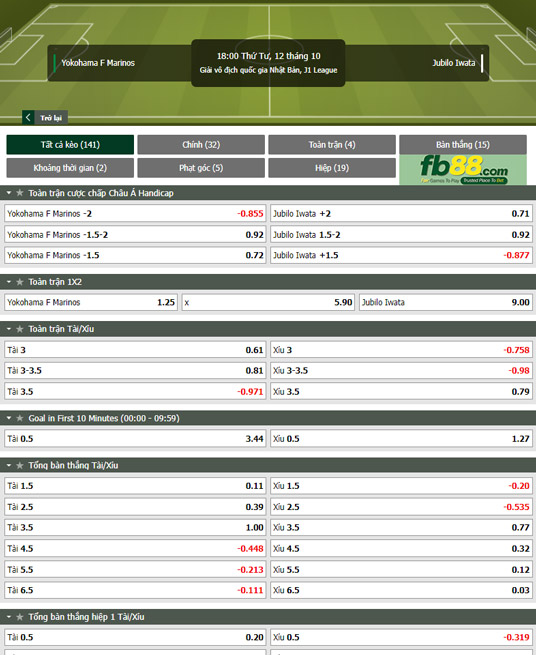This screenshot has width=536, height=655.
Task: Star the Tổng bàn thắng hiệp 1 section
Action: tap(20, 617)
